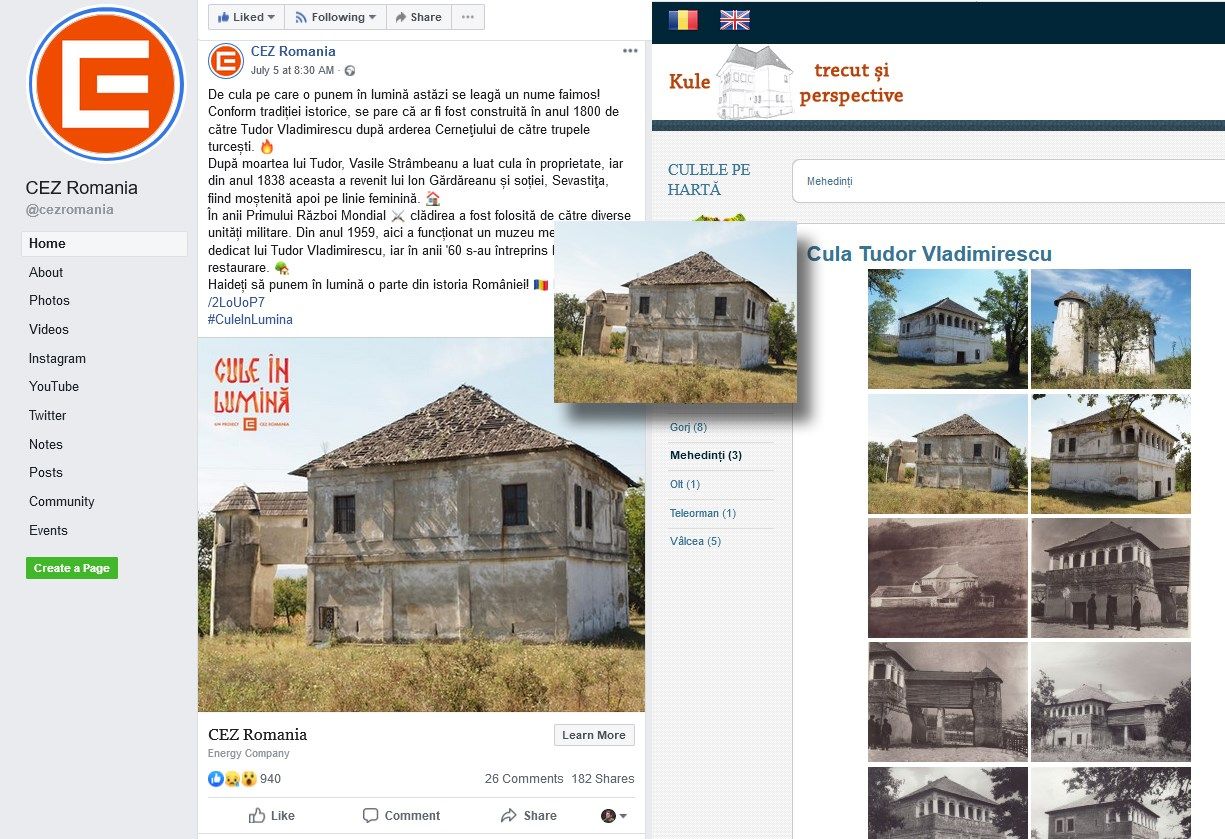
Task: Click the post reactions emoji count
Action: (x=245, y=779)
